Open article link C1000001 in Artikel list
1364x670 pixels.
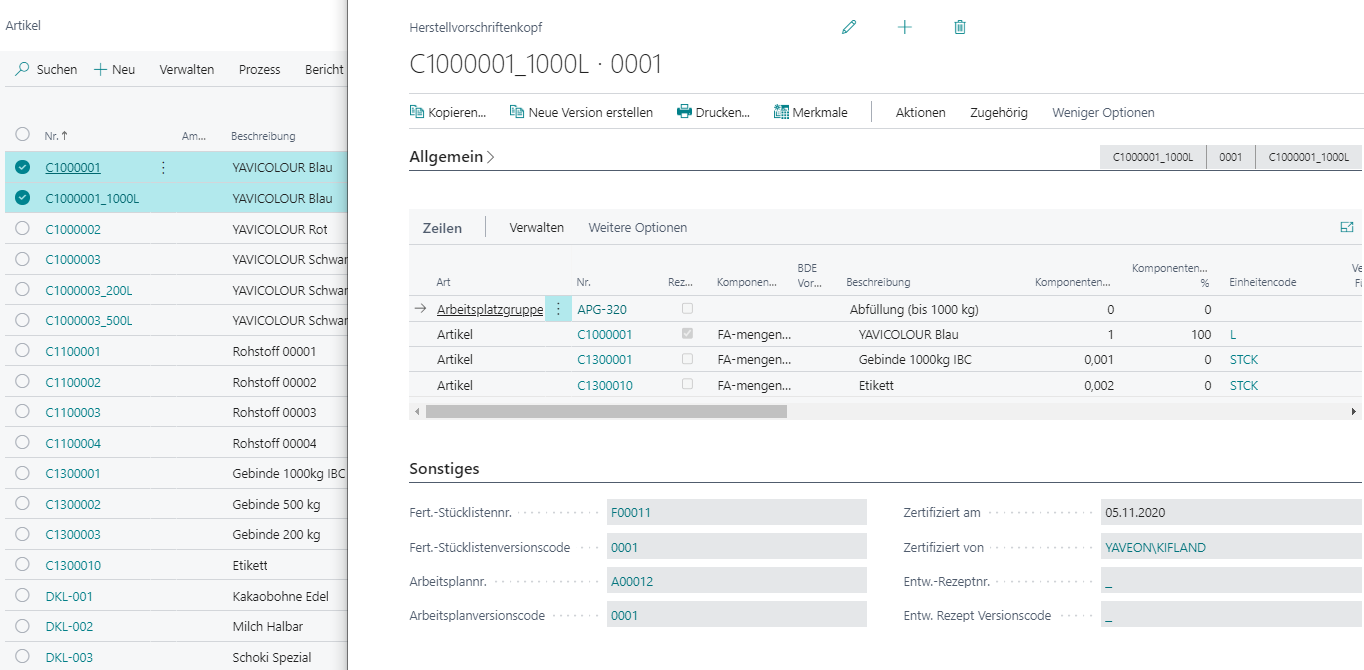[73, 168]
